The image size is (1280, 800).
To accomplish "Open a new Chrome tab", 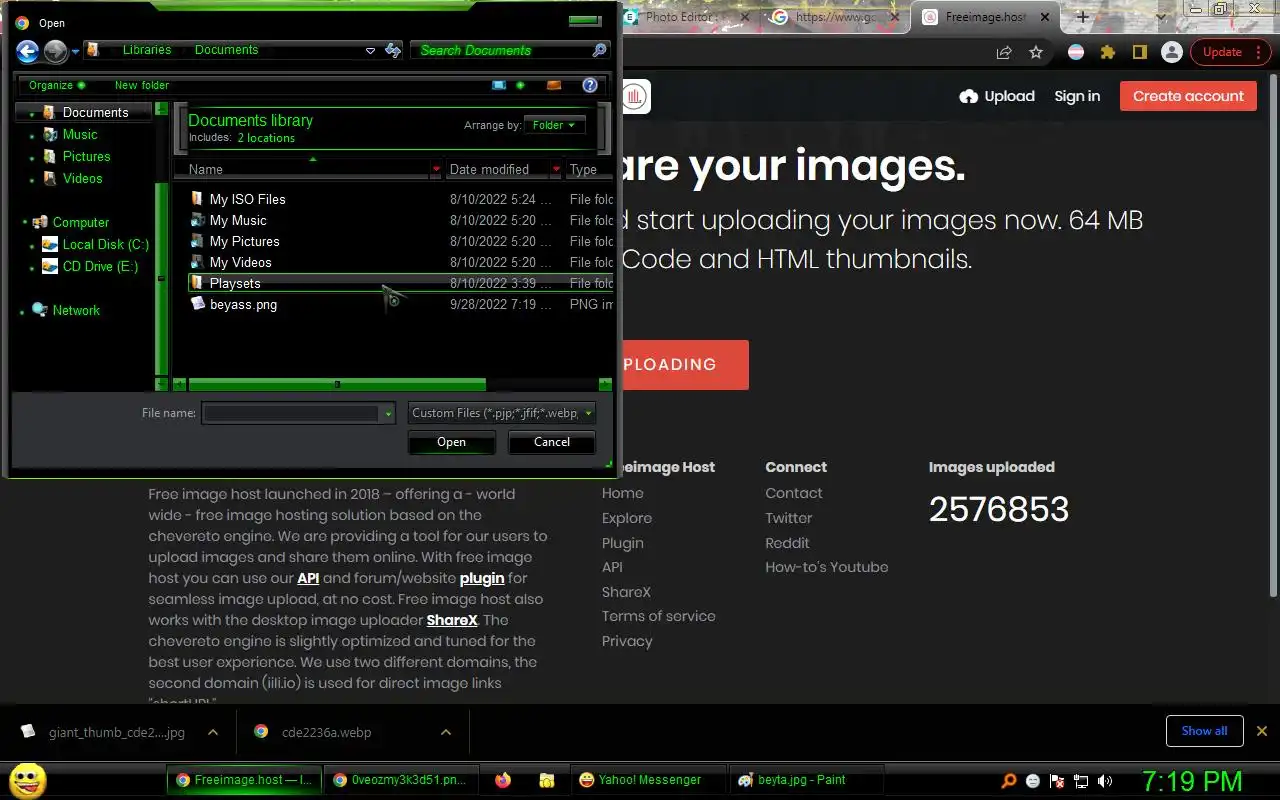I will [x=1083, y=17].
